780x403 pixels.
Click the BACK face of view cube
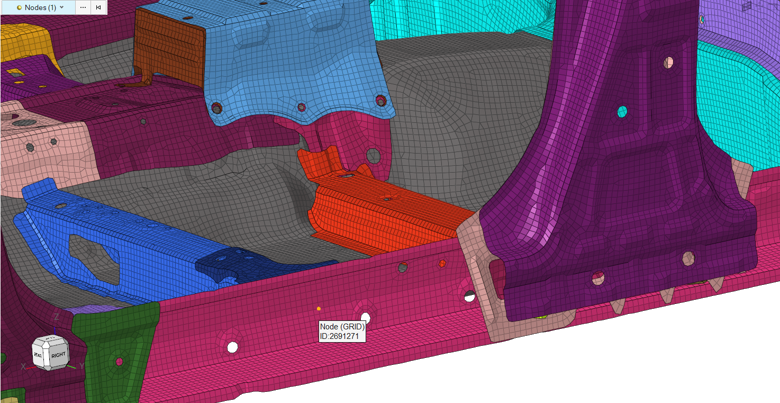click(38, 355)
